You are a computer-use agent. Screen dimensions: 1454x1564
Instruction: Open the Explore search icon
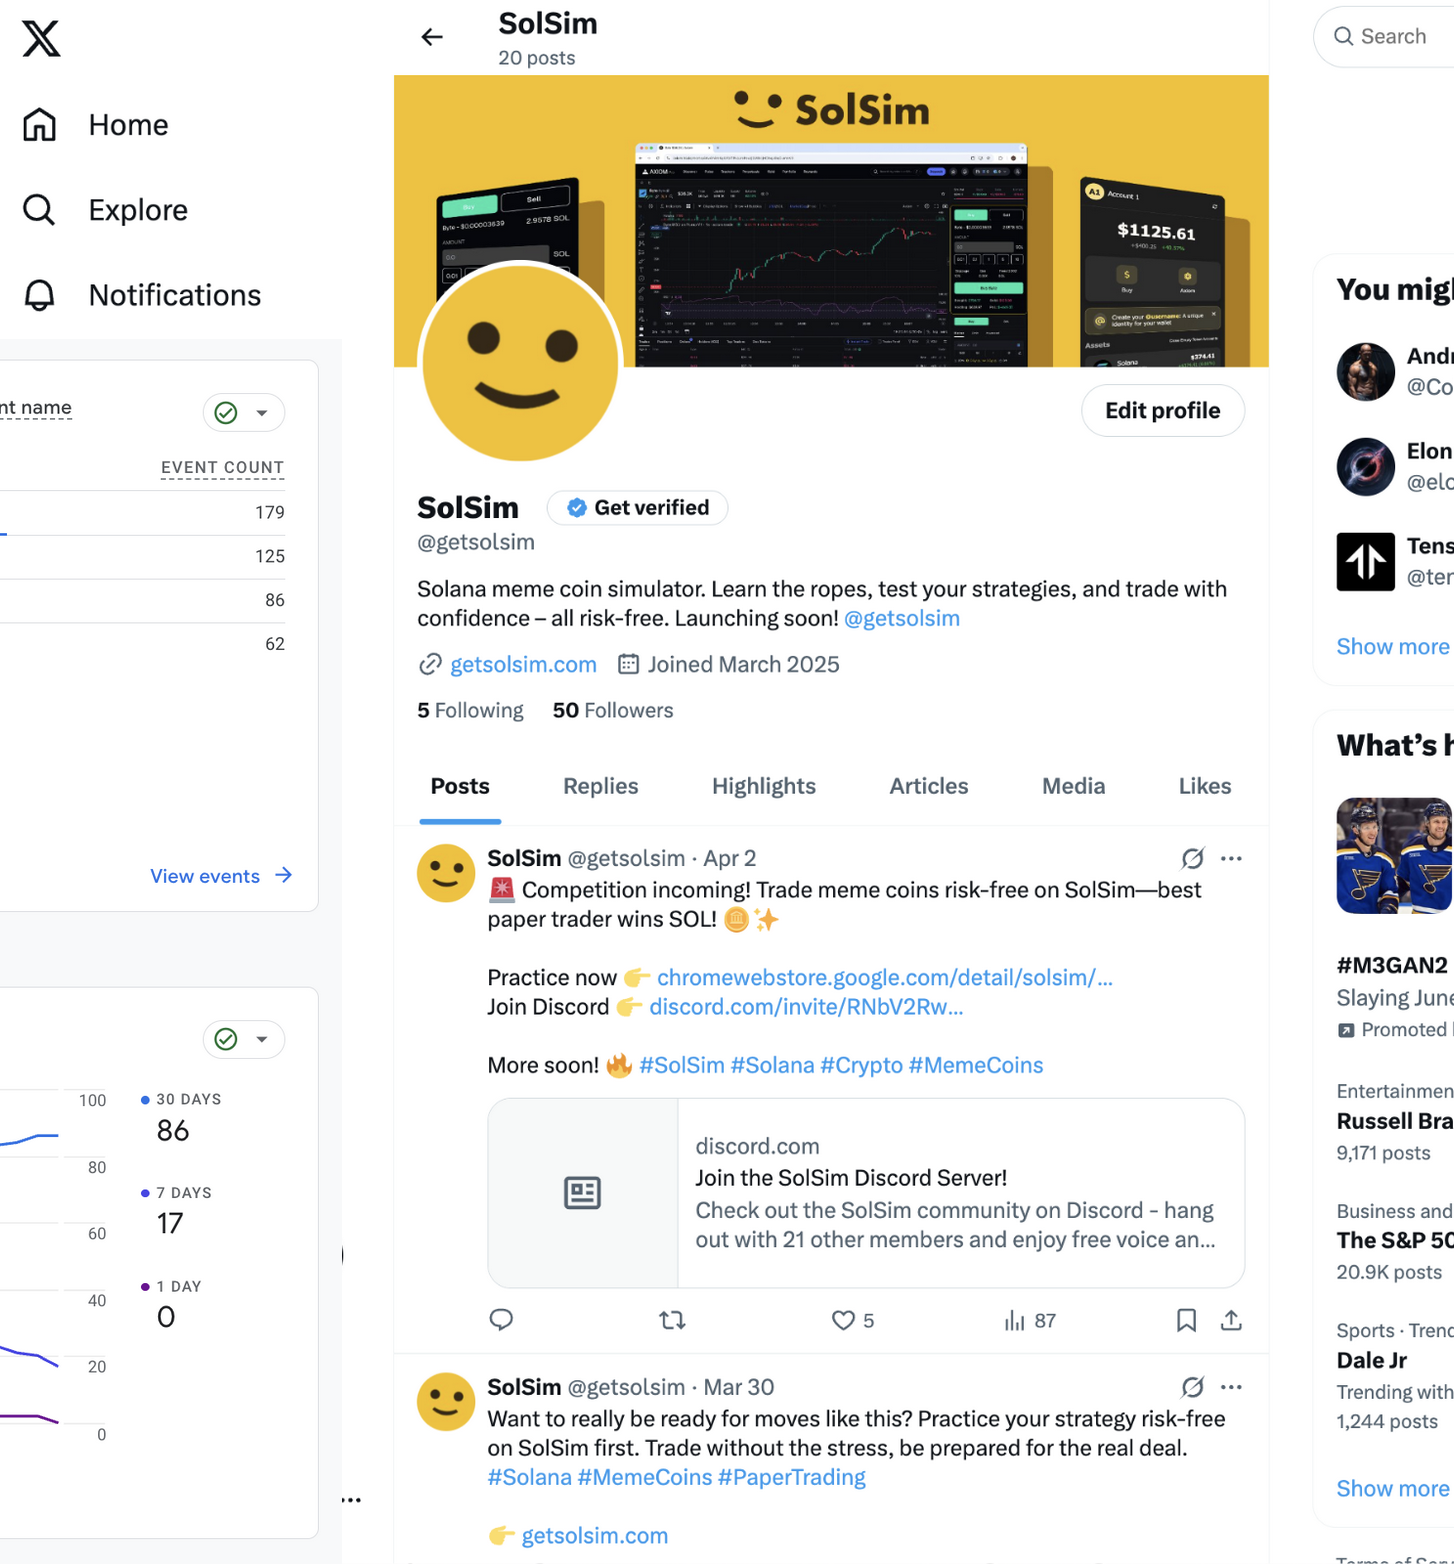coord(39,210)
